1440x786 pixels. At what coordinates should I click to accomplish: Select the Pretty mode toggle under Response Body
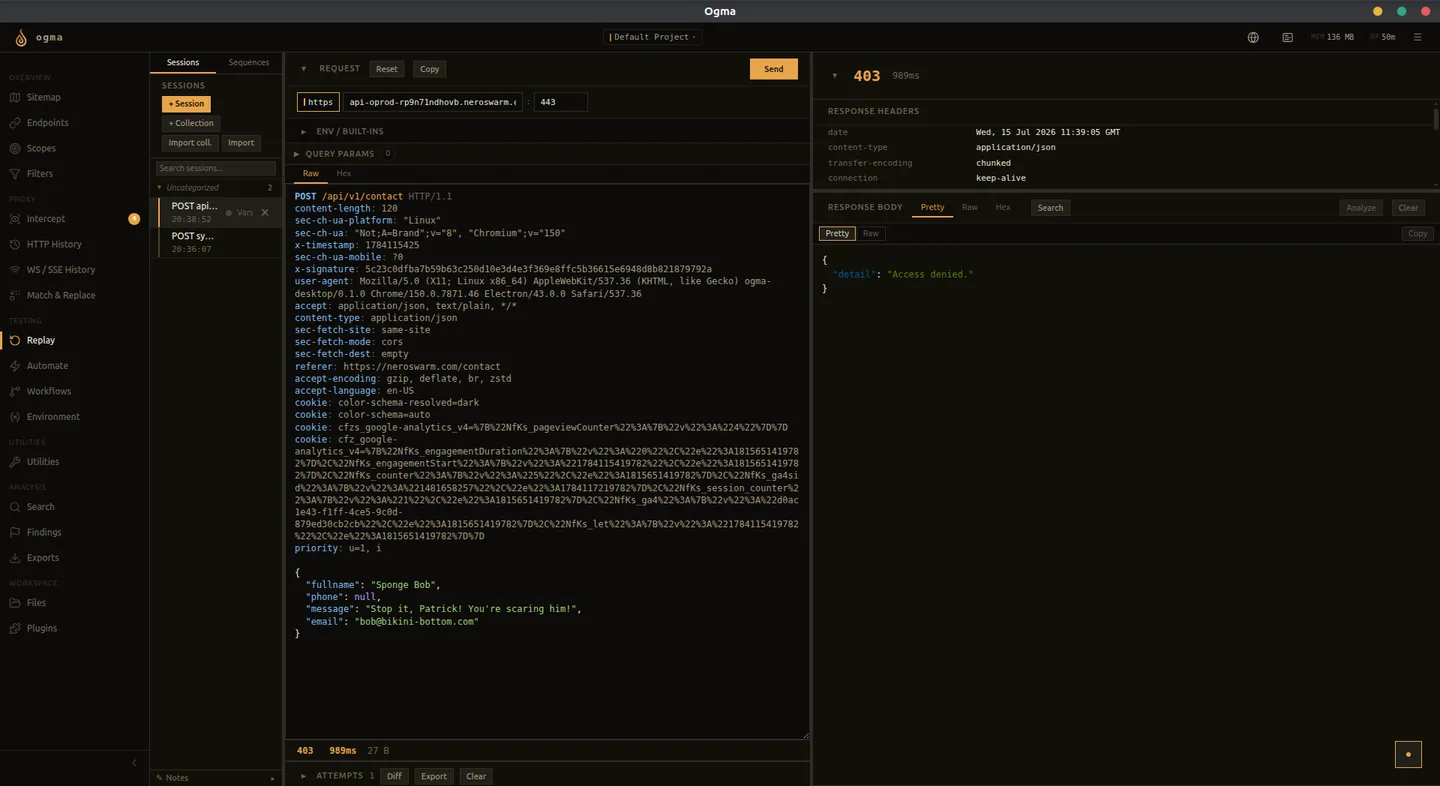click(x=837, y=233)
